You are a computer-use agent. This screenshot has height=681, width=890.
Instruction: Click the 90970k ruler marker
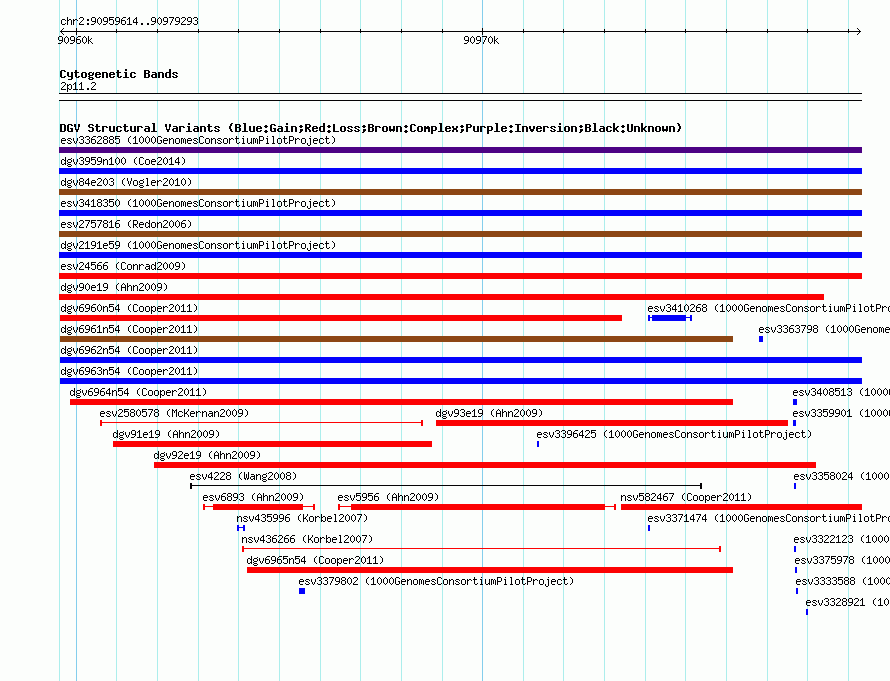[x=481, y=40]
